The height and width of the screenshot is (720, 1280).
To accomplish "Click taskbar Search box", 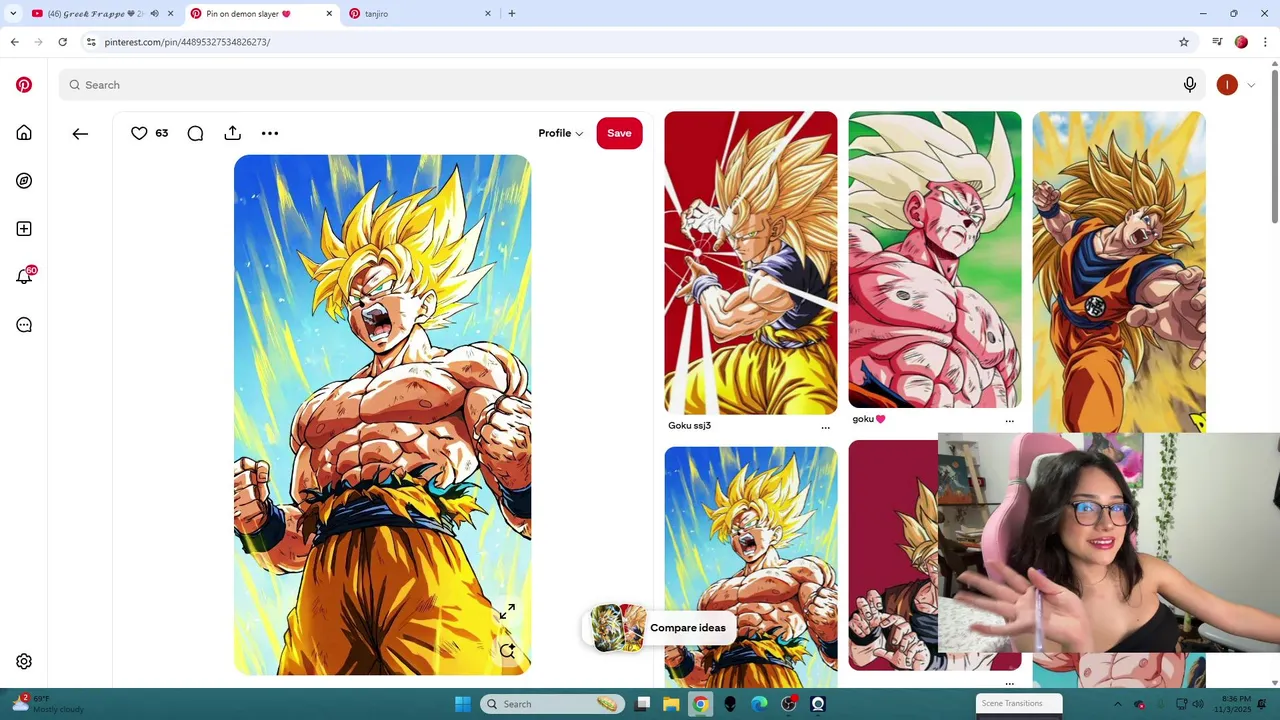I will (x=553, y=704).
